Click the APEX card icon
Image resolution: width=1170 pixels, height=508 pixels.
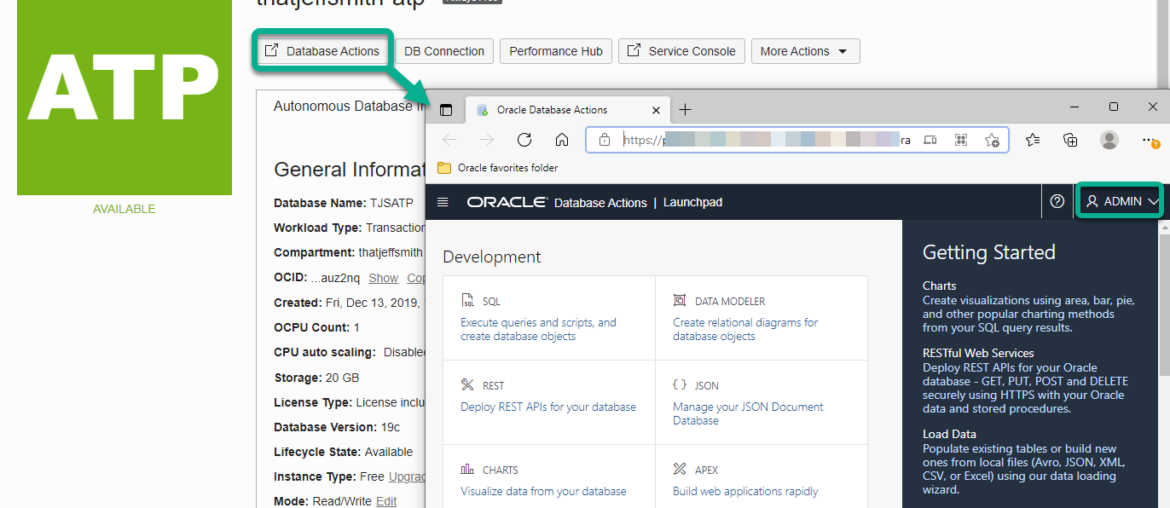coord(679,469)
